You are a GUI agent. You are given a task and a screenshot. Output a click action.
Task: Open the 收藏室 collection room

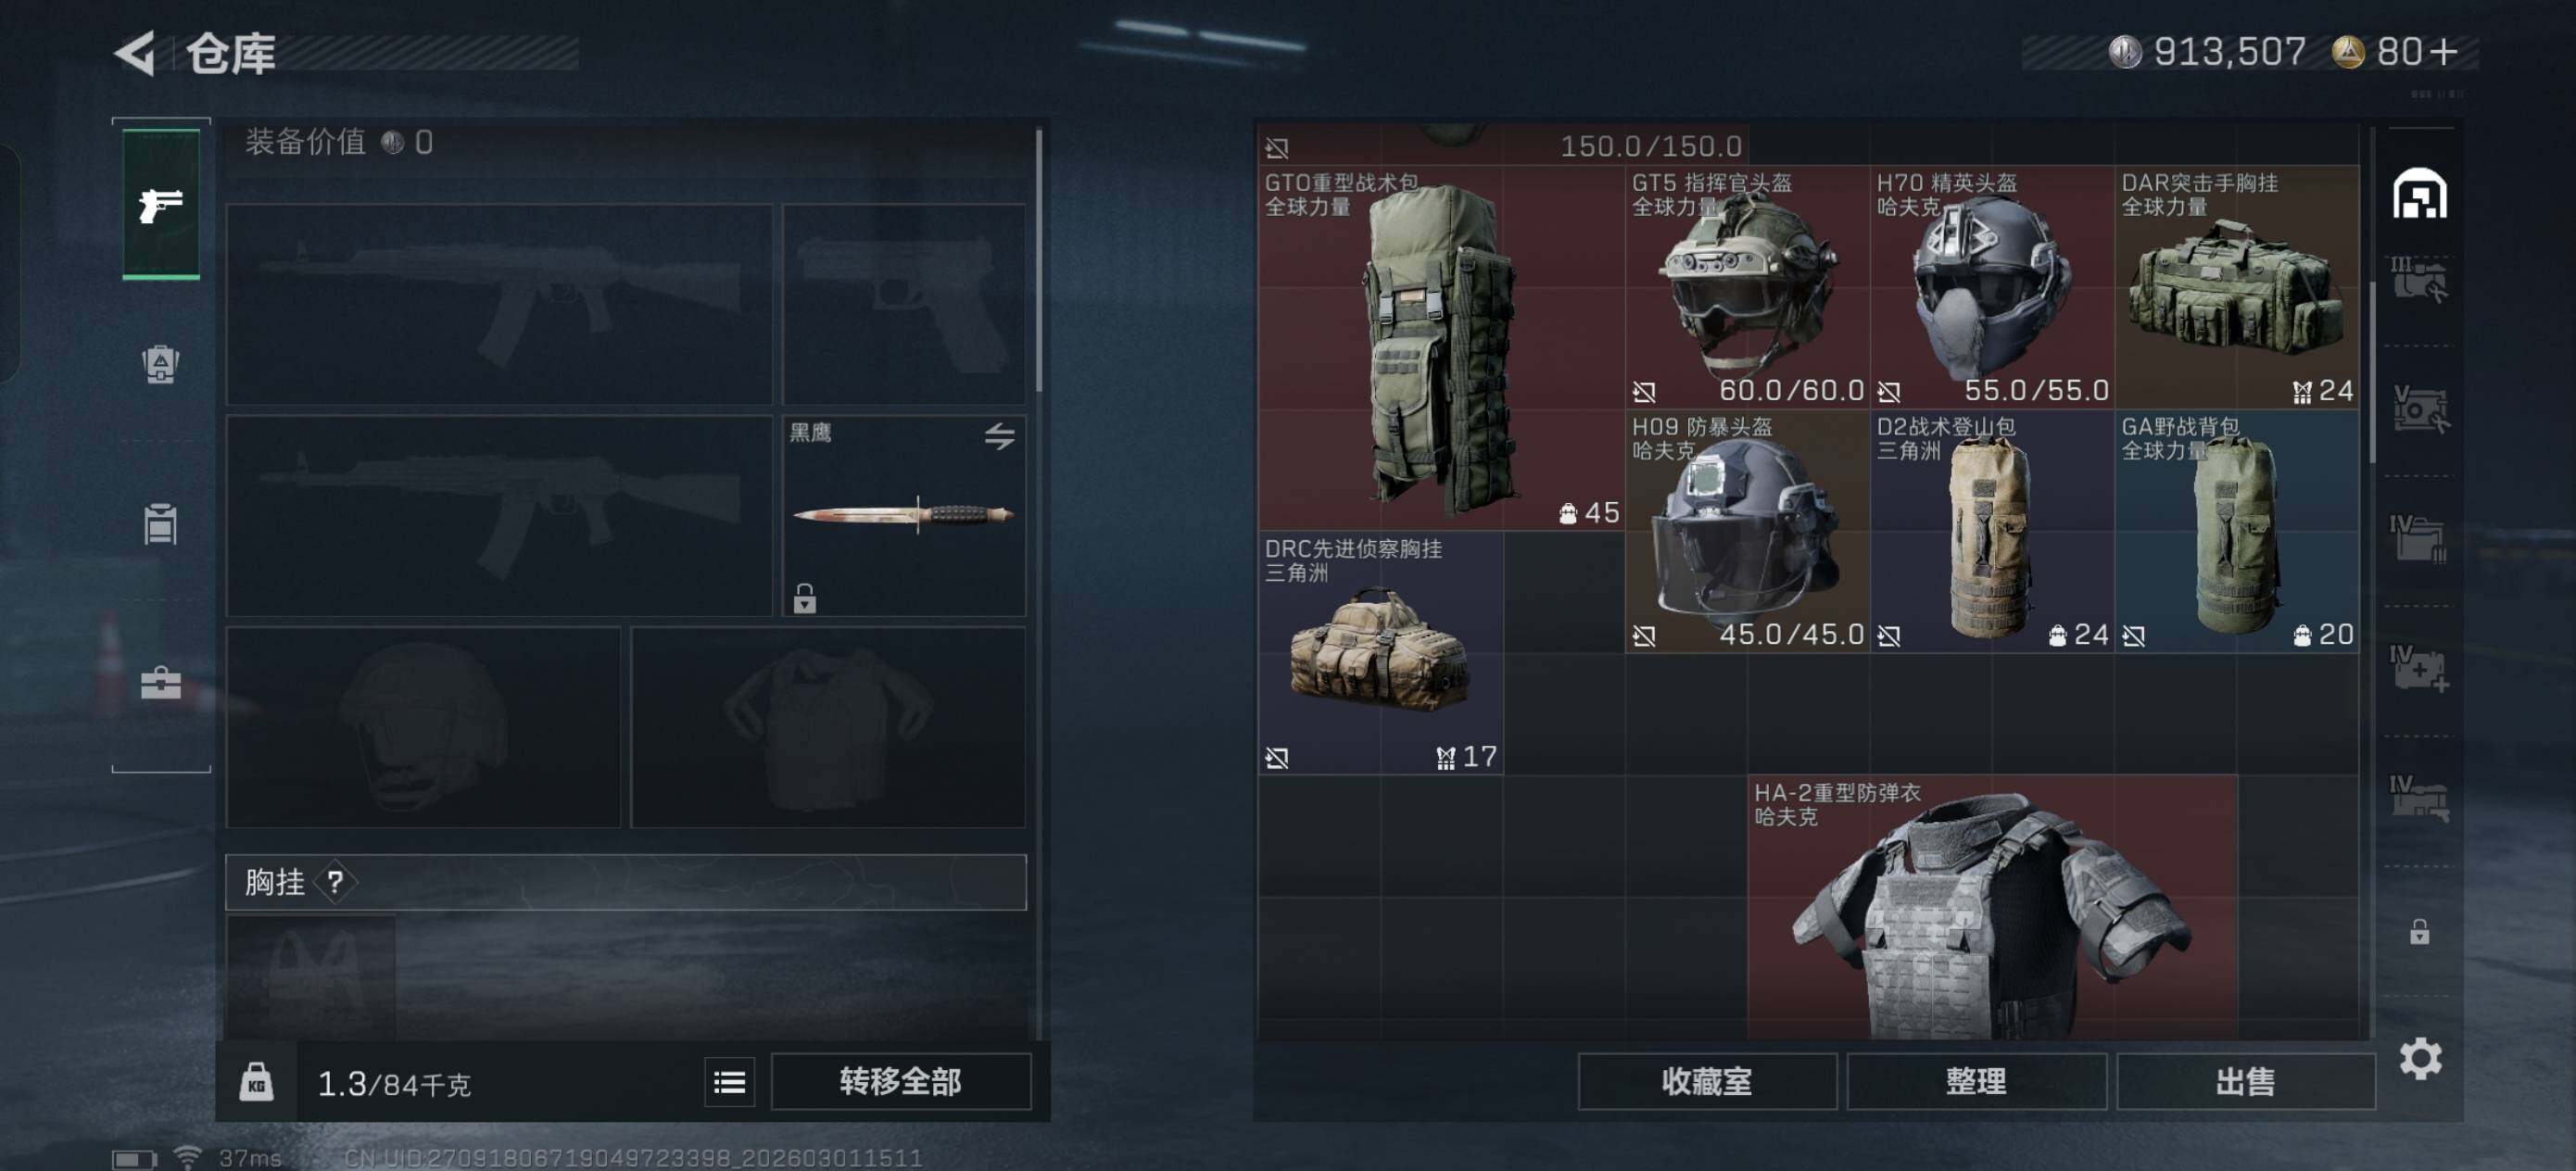(x=1707, y=1081)
